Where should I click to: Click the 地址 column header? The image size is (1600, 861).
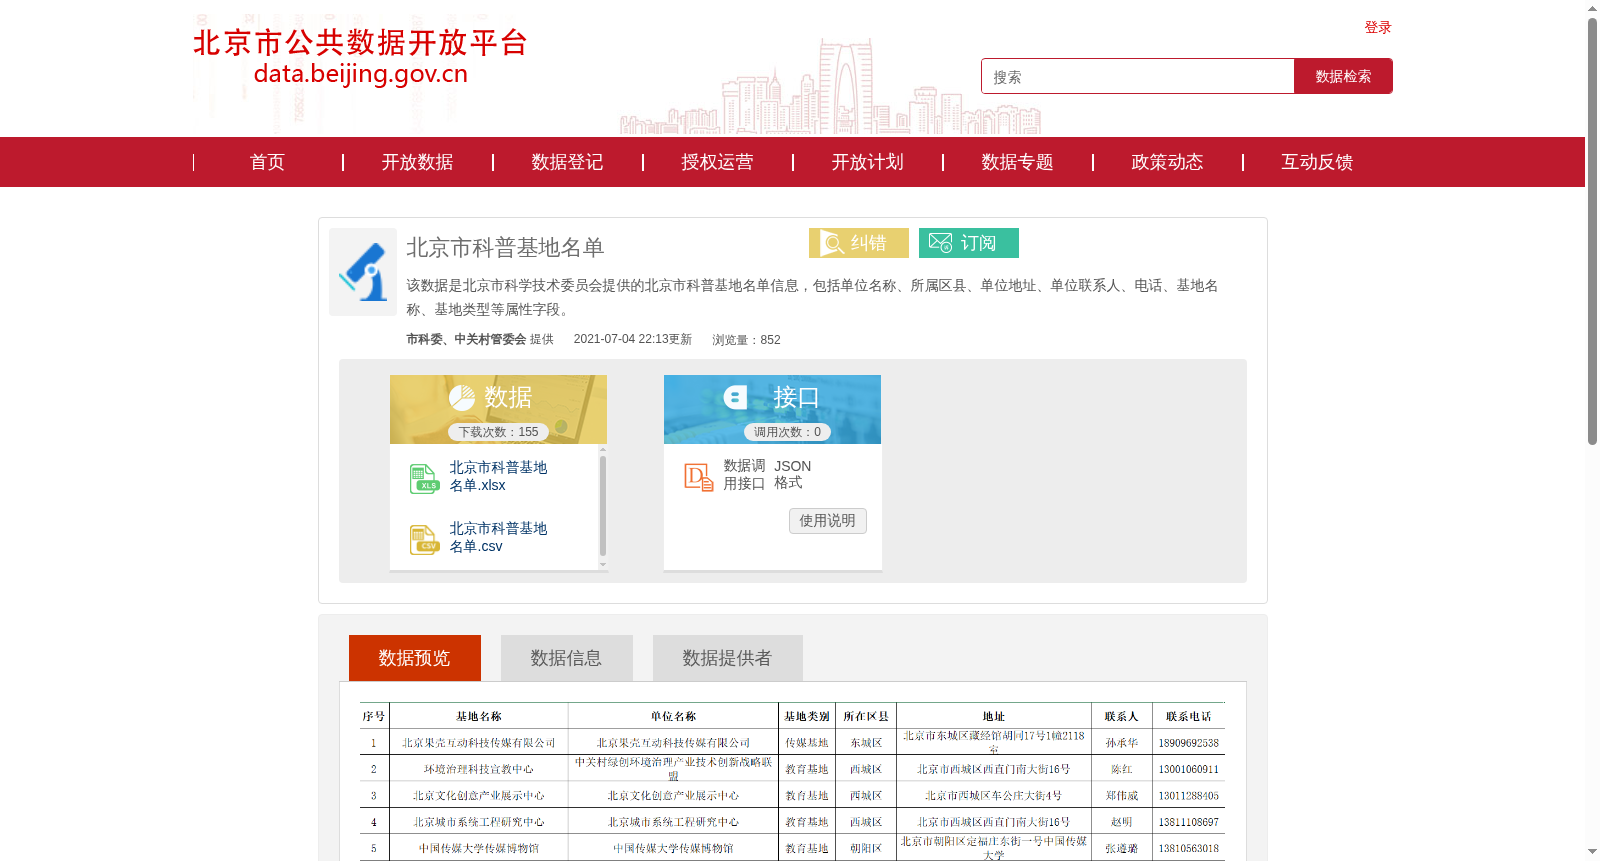994,716
